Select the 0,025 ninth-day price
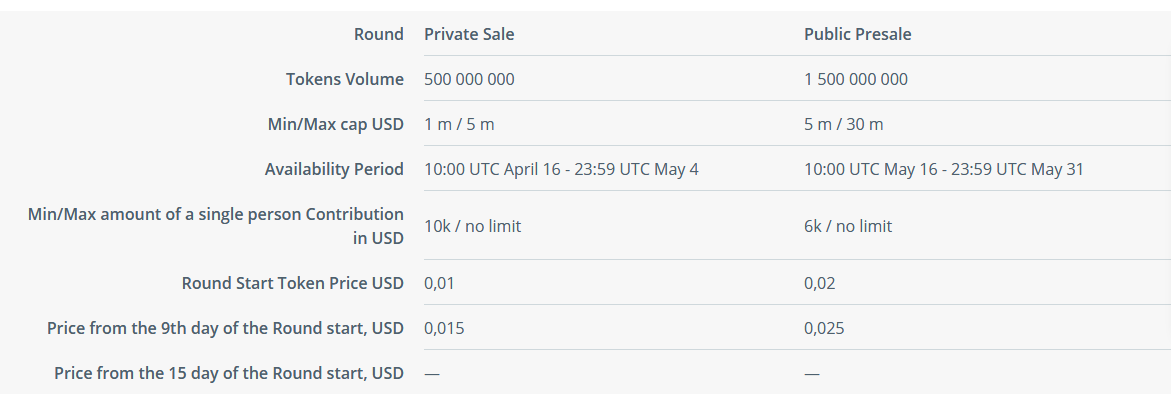The width and height of the screenshot is (1171, 395). [824, 329]
